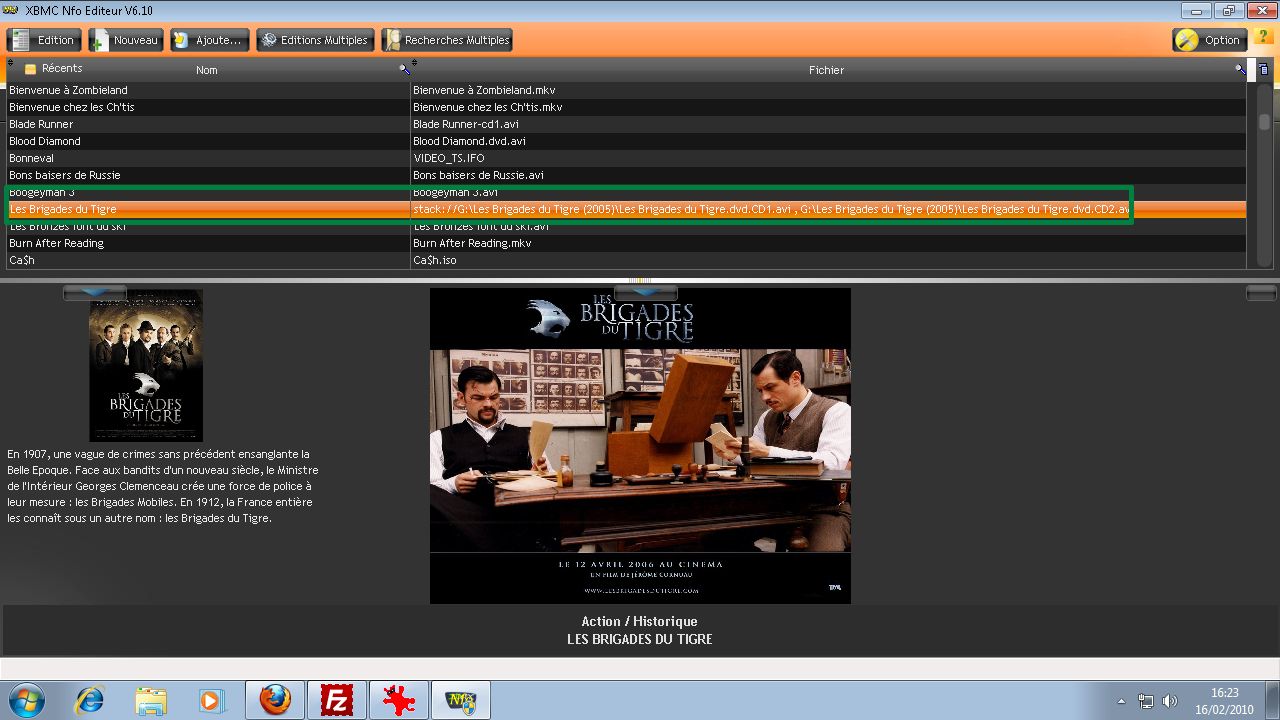Viewport: 1280px width, 720px height.
Task: Click the taskbar clock showing 16:23
Action: point(1225,700)
